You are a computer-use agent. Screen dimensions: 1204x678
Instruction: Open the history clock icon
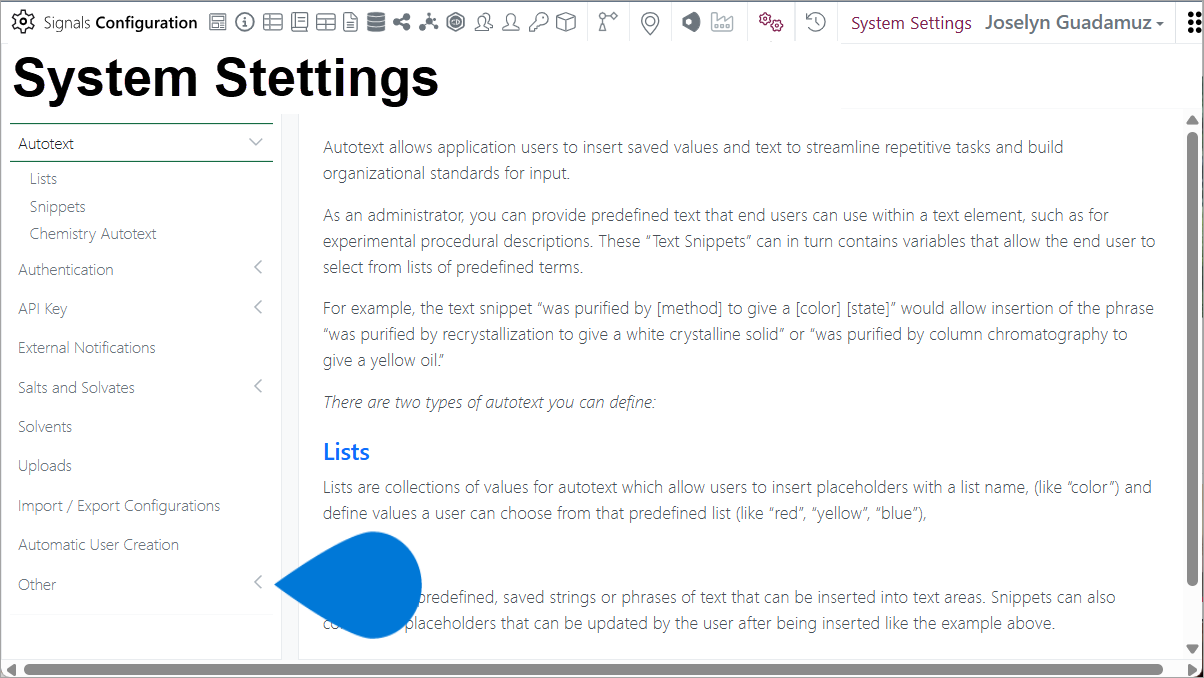[x=815, y=22]
